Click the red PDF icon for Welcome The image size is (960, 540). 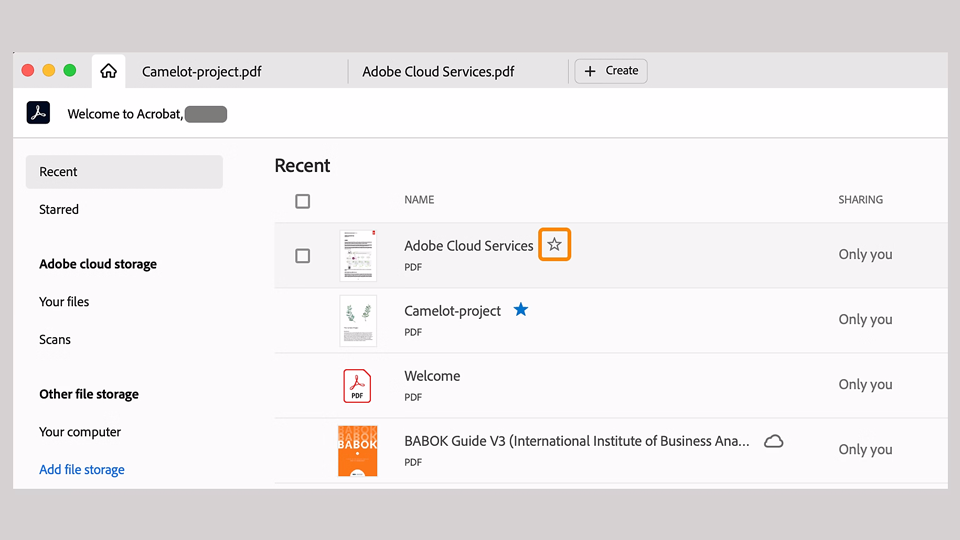(x=357, y=385)
